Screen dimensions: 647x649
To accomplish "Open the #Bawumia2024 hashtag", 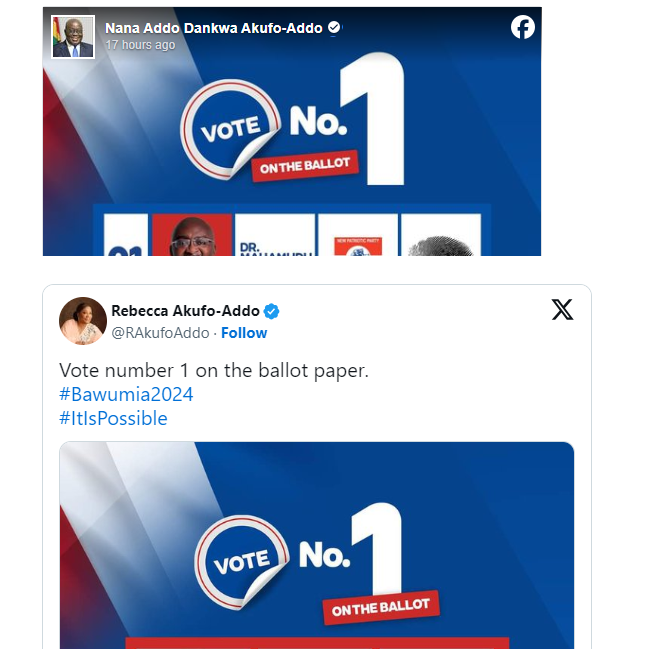I will [126, 394].
